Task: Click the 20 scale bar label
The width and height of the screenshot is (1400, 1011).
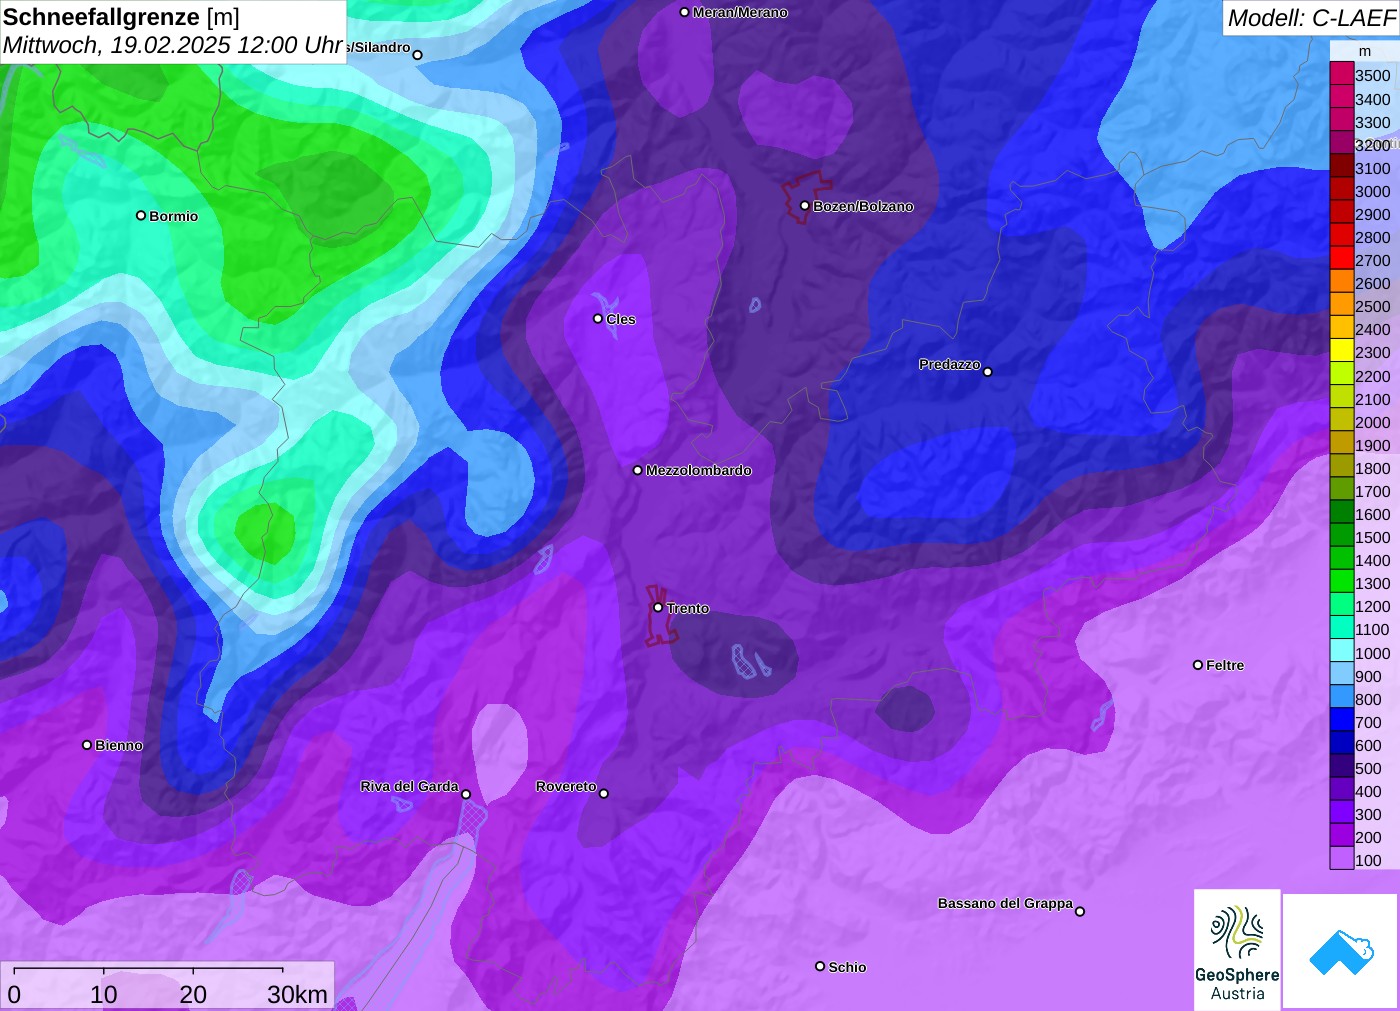Action: pos(193,994)
